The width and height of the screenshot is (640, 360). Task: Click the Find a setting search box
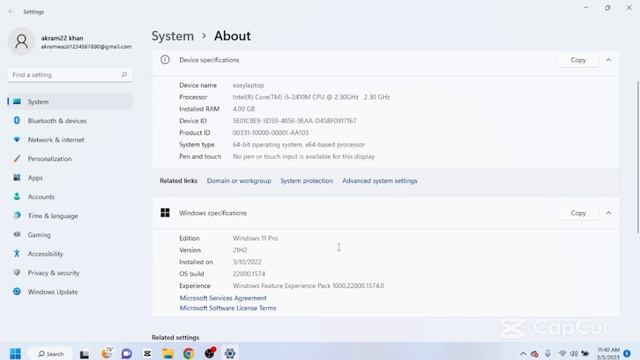click(x=70, y=75)
